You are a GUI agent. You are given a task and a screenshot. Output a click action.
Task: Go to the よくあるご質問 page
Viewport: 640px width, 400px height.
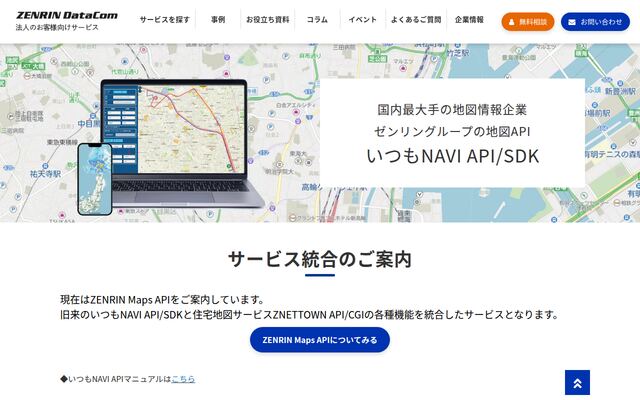416,20
